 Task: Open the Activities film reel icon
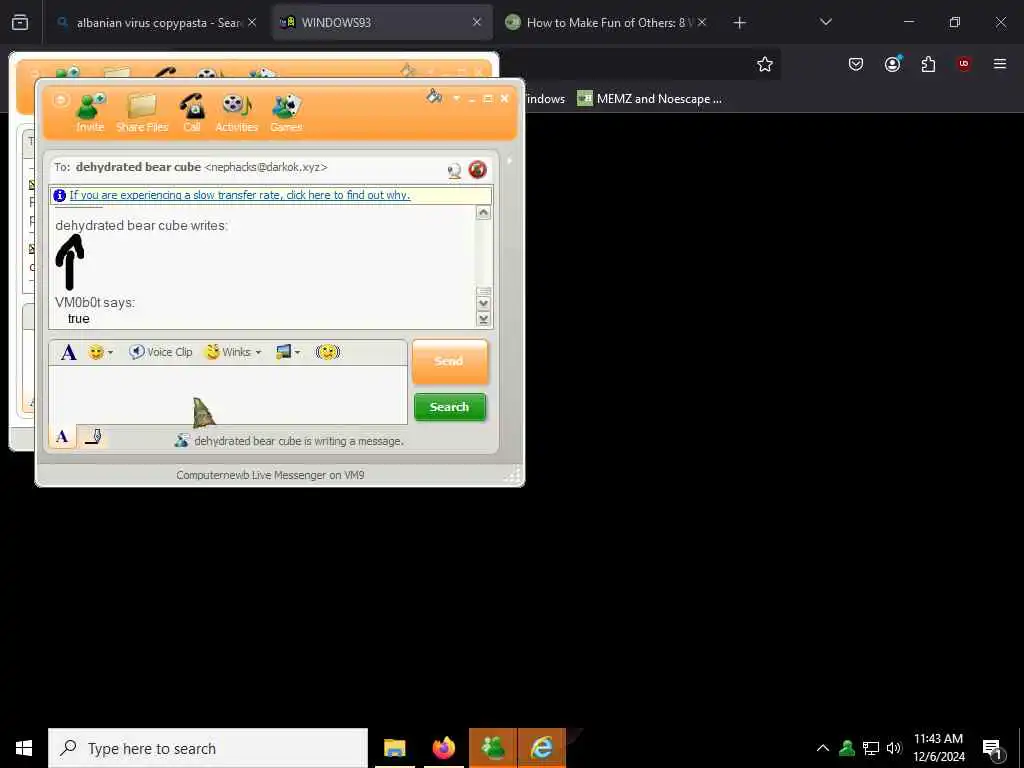[236, 112]
